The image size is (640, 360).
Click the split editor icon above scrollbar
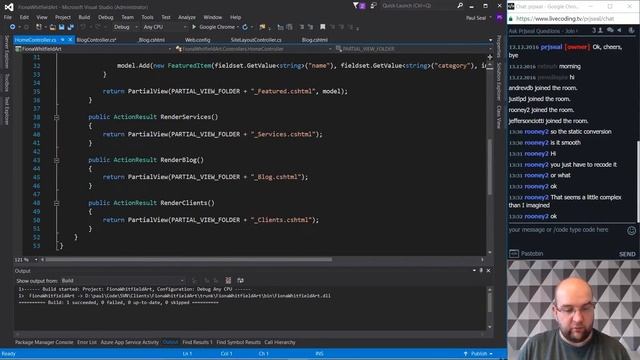pyautogui.click(x=490, y=57)
